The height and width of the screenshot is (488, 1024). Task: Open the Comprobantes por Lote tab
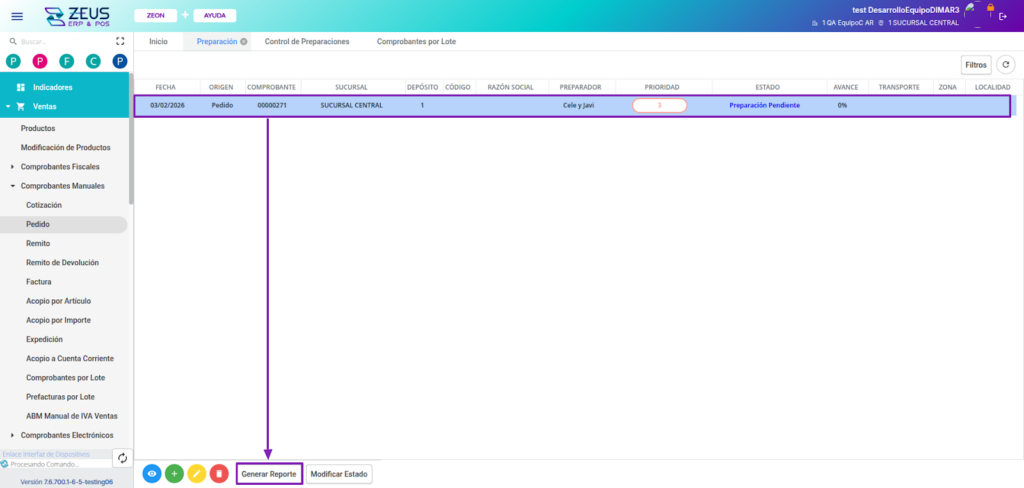coord(416,42)
